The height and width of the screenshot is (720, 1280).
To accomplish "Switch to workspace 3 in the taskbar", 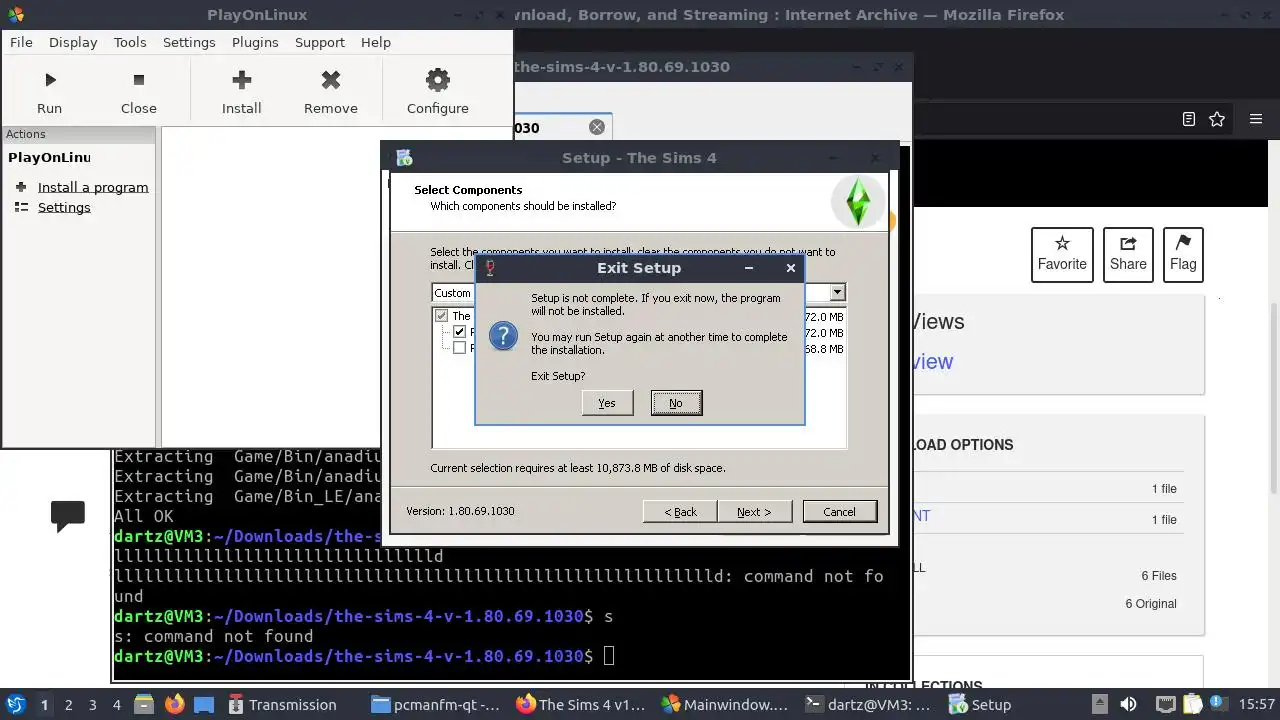I will tap(92, 704).
